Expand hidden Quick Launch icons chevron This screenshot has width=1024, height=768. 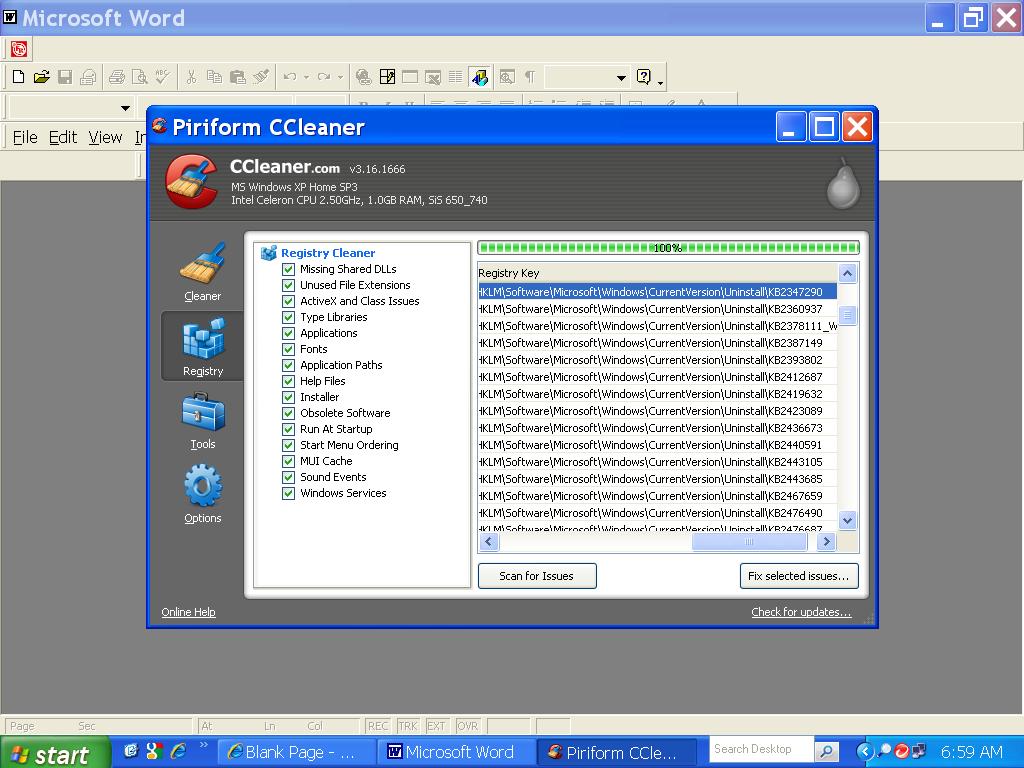tap(204, 744)
